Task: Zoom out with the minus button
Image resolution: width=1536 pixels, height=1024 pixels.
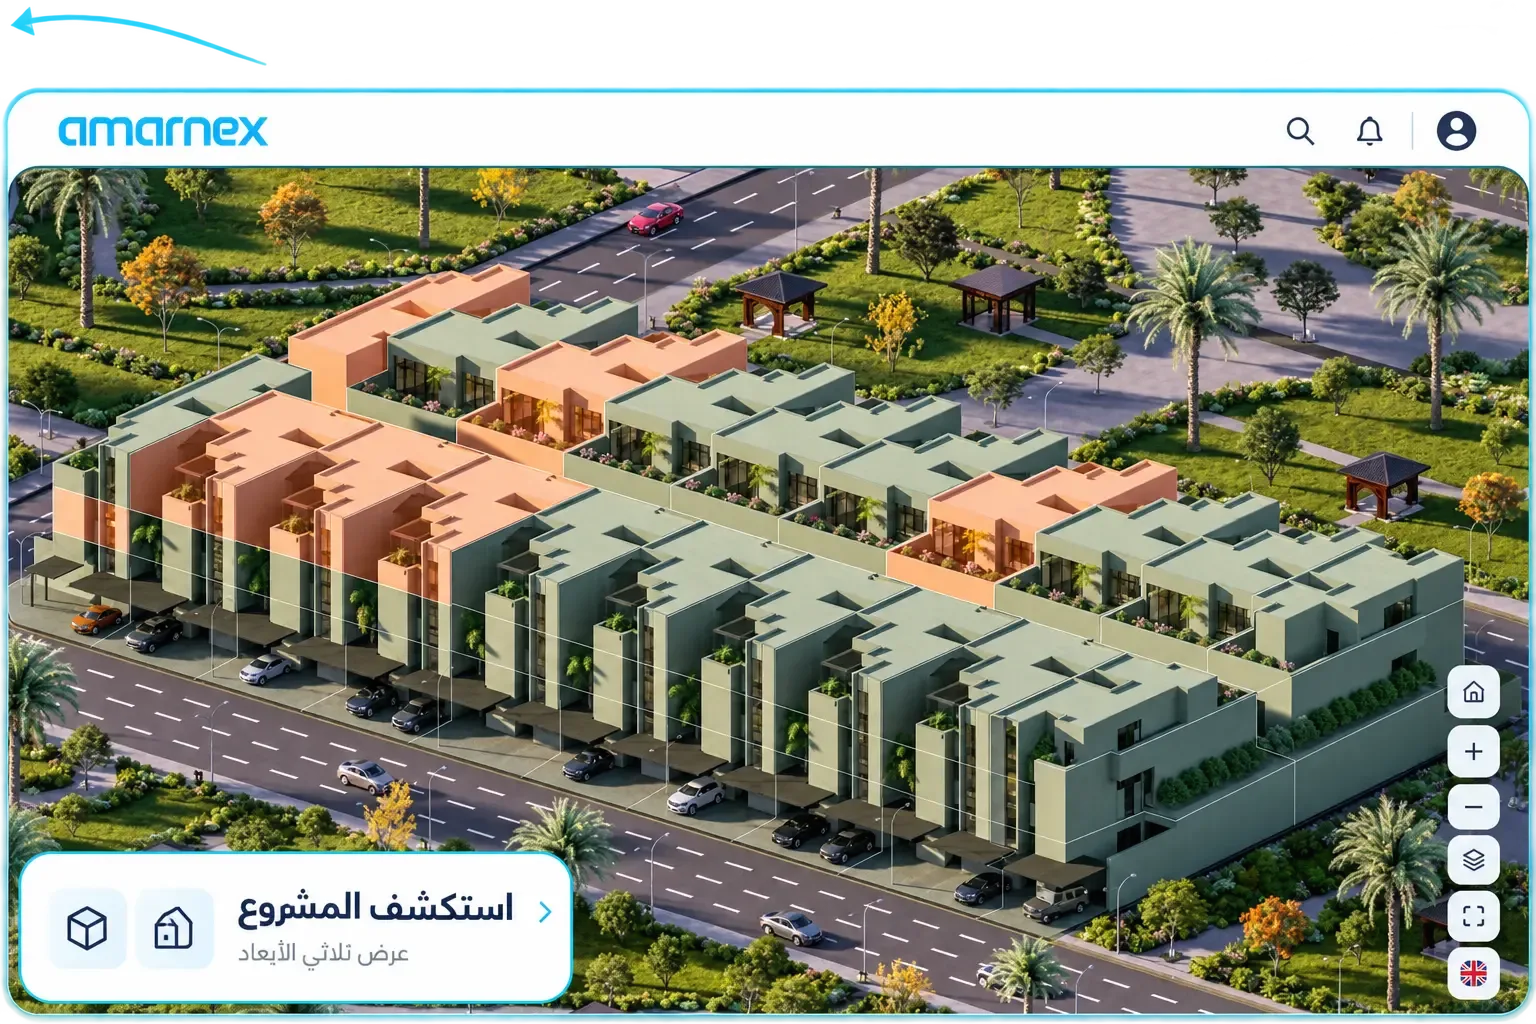Action: [1473, 807]
